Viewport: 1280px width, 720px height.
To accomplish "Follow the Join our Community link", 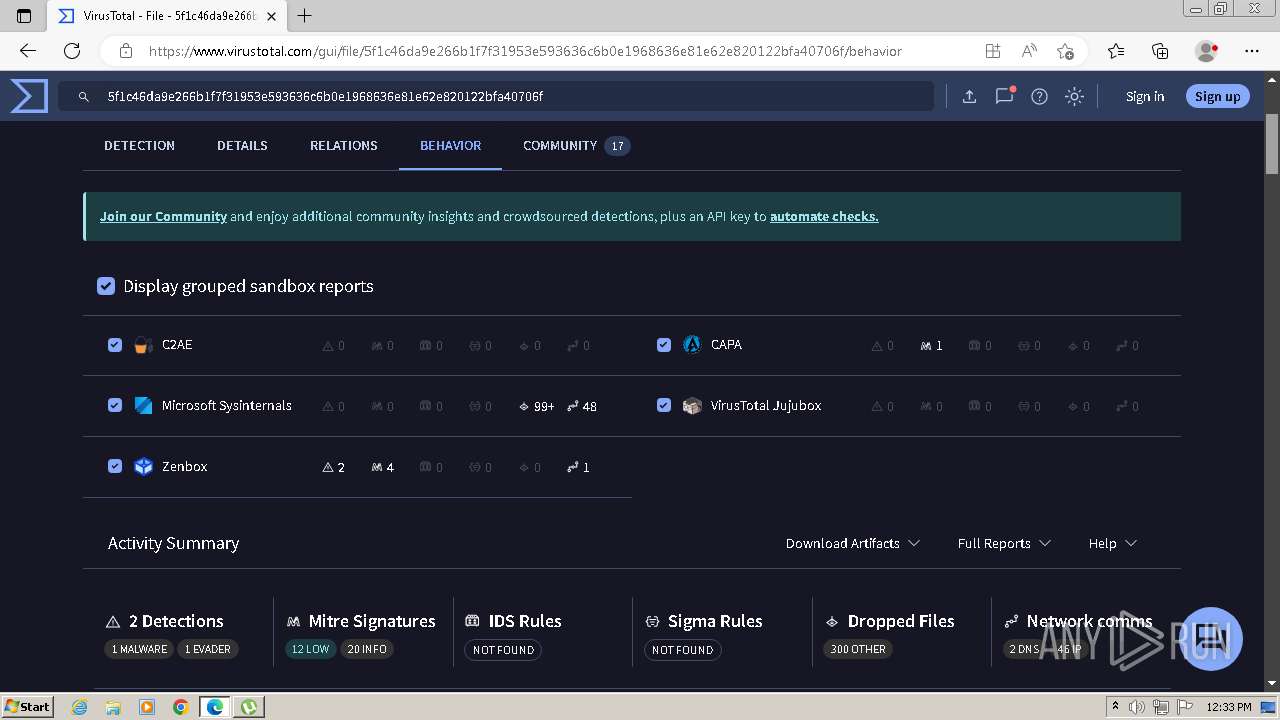I will (163, 216).
